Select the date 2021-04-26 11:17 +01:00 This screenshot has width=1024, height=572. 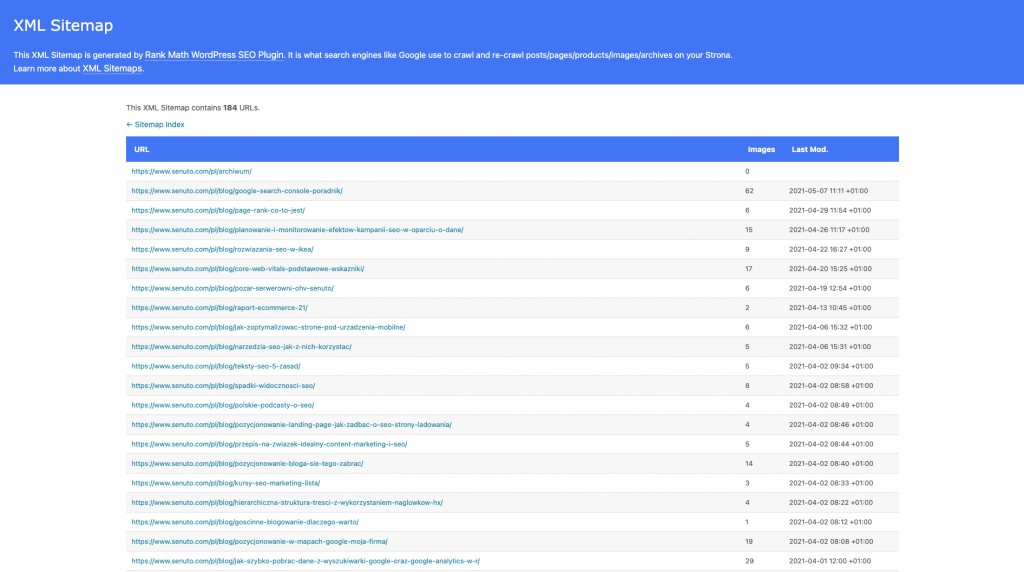point(829,230)
